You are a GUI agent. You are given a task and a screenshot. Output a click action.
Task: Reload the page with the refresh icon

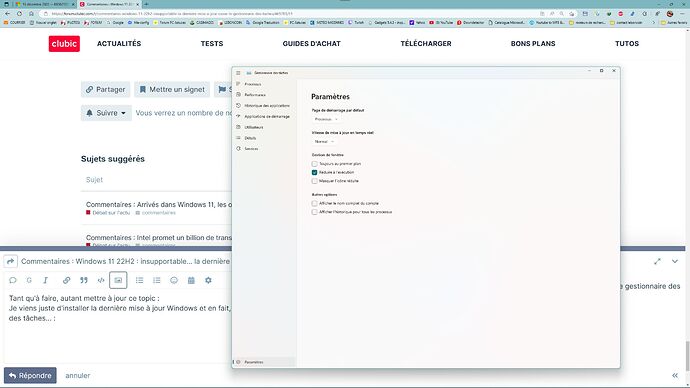19,14
